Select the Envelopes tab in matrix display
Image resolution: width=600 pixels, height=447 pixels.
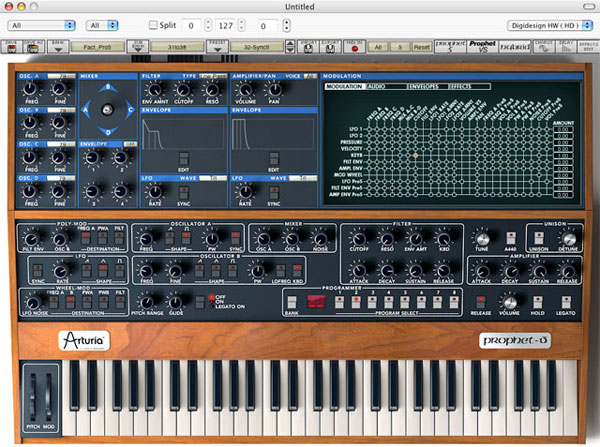[427, 86]
